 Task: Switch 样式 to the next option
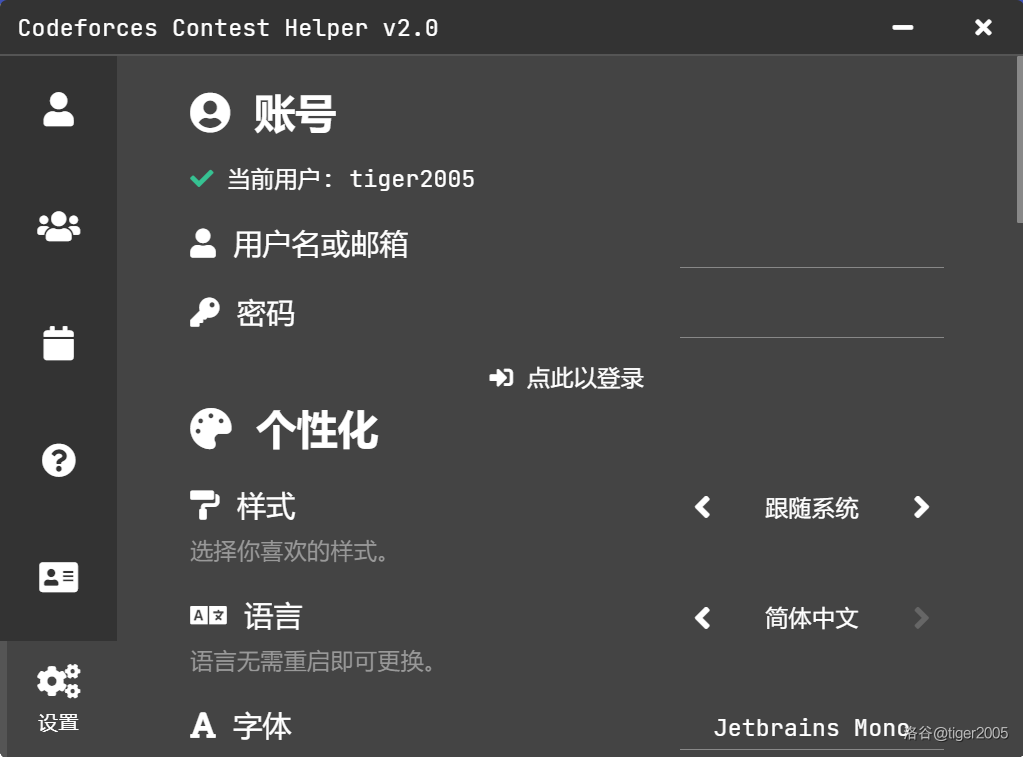921,508
